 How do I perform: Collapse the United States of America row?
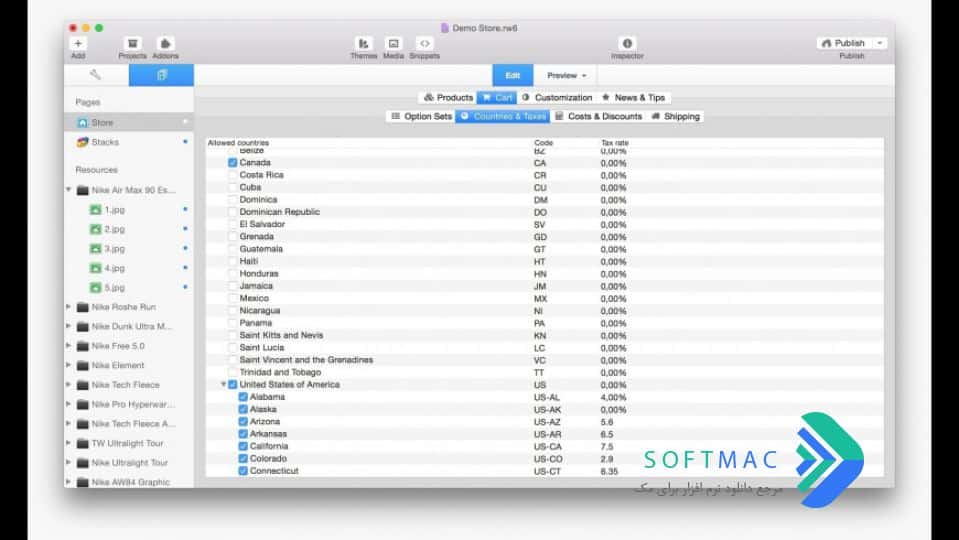coord(223,385)
